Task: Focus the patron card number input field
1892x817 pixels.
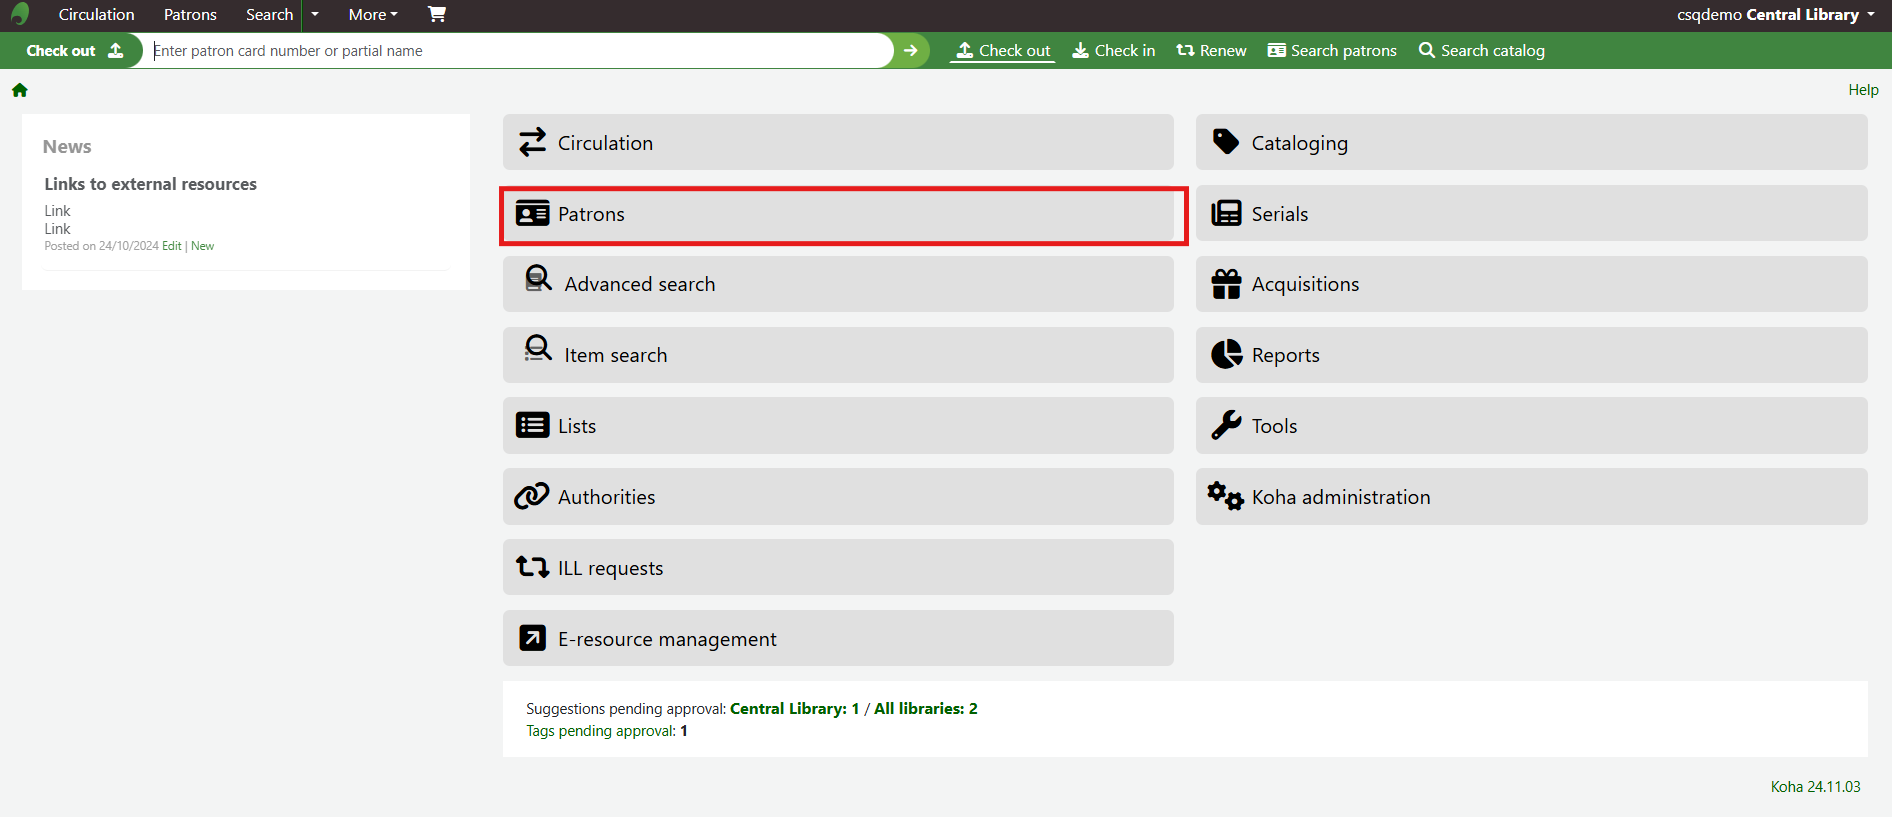Action: click(520, 50)
